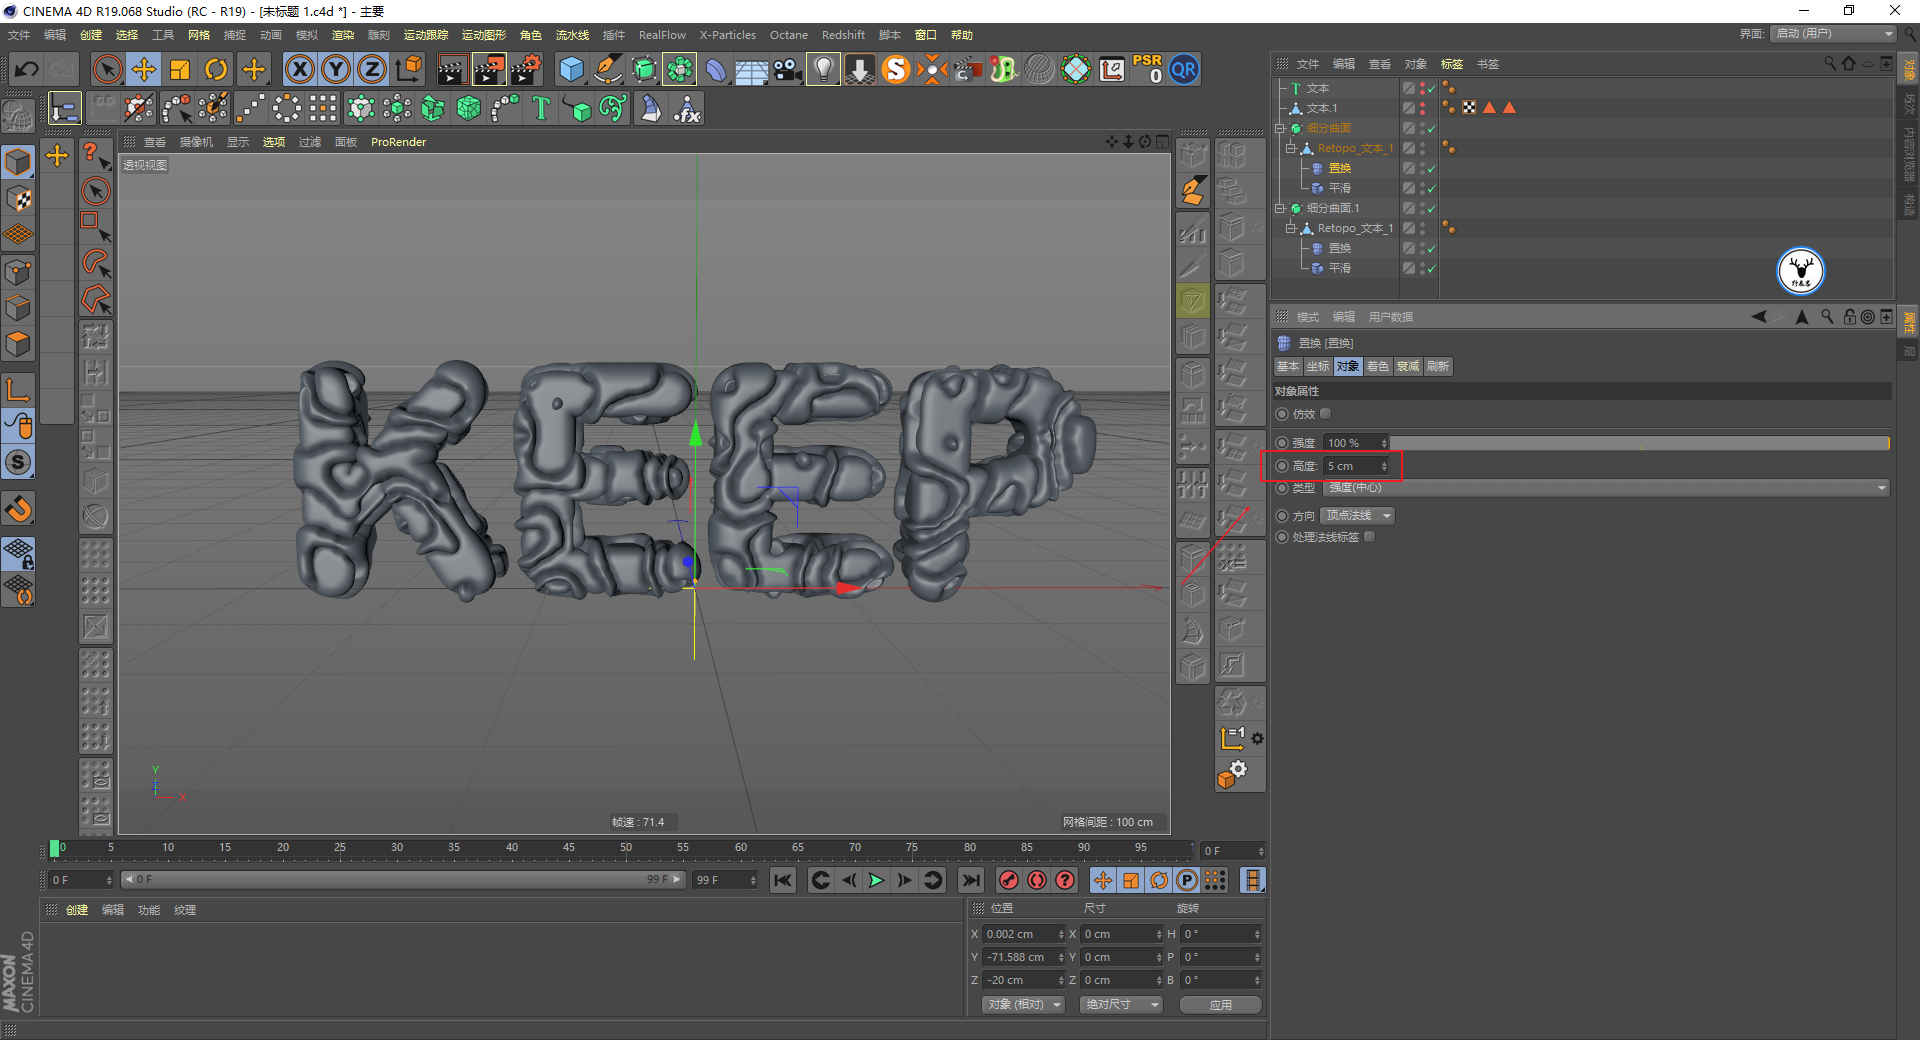Render the current view (clapperboard icon)

click(452, 69)
